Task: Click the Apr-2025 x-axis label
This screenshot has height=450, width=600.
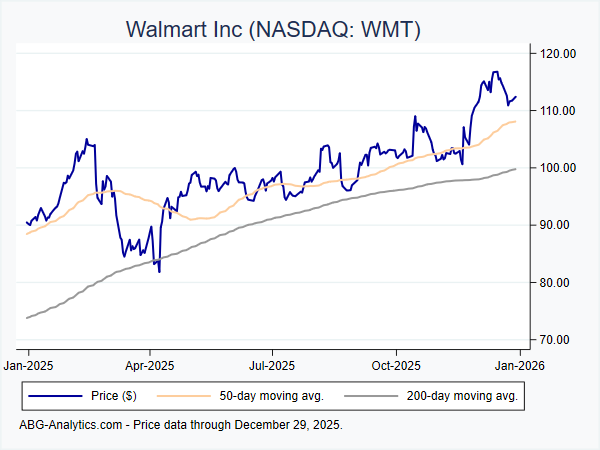Action: 150,364
